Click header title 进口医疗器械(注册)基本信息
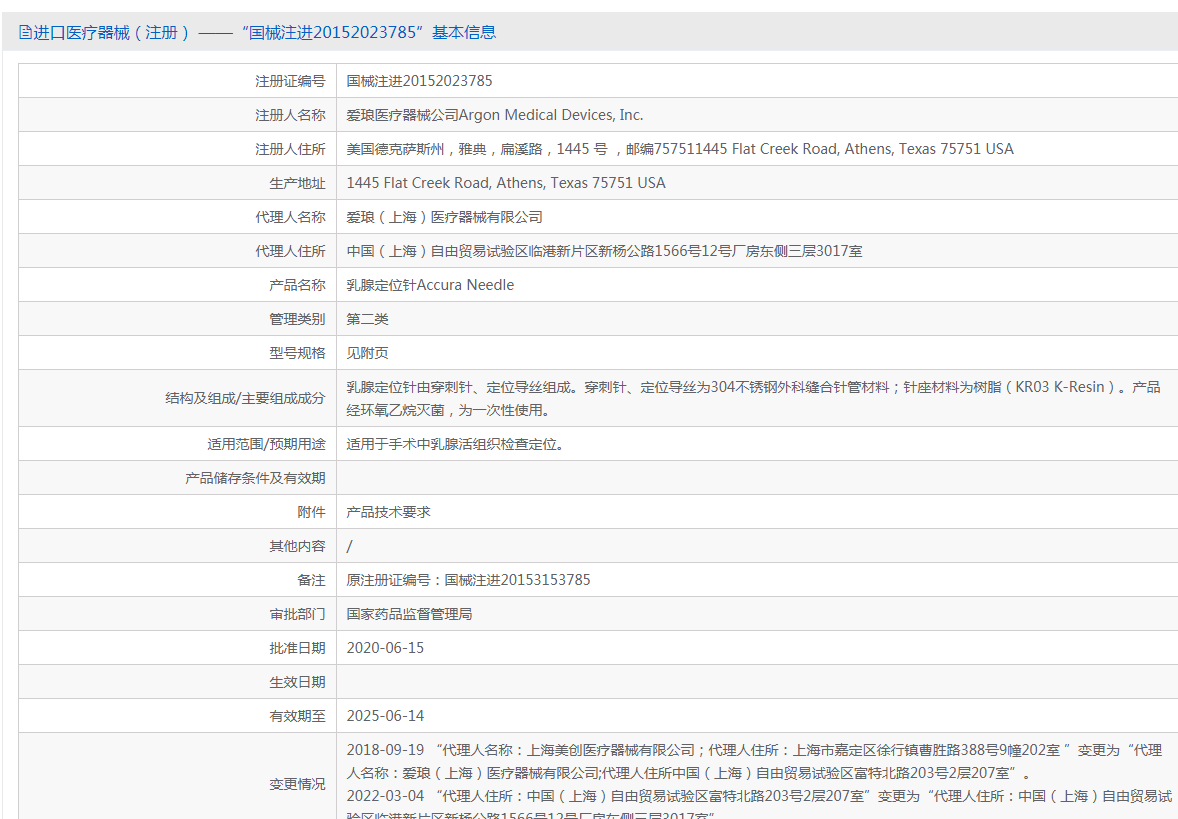The image size is (1178, 819). coord(264,32)
